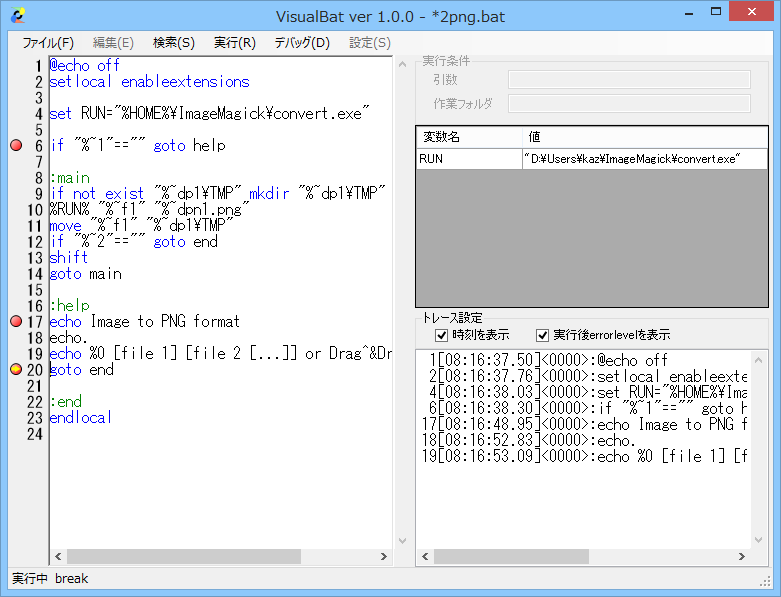Viewport: 781px width, 597px height.
Task: Click the 'echo %0 [file 1]' line 19
Action: point(220,354)
